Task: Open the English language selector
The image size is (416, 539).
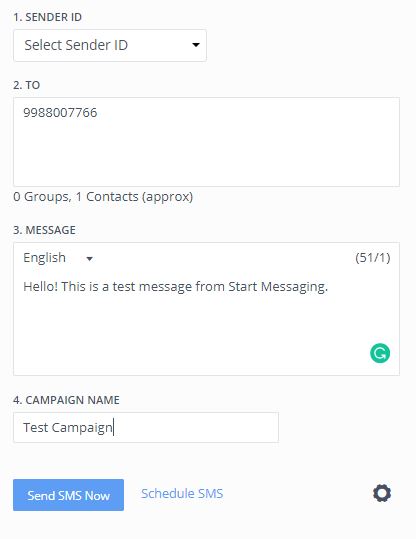Action: tap(58, 258)
